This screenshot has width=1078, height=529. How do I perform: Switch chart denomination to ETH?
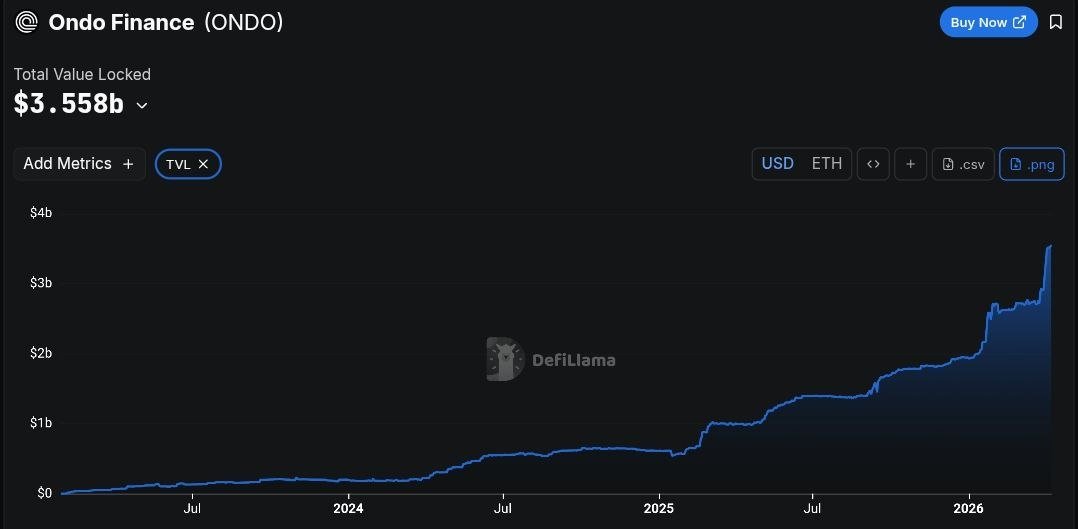tap(826, 164)
